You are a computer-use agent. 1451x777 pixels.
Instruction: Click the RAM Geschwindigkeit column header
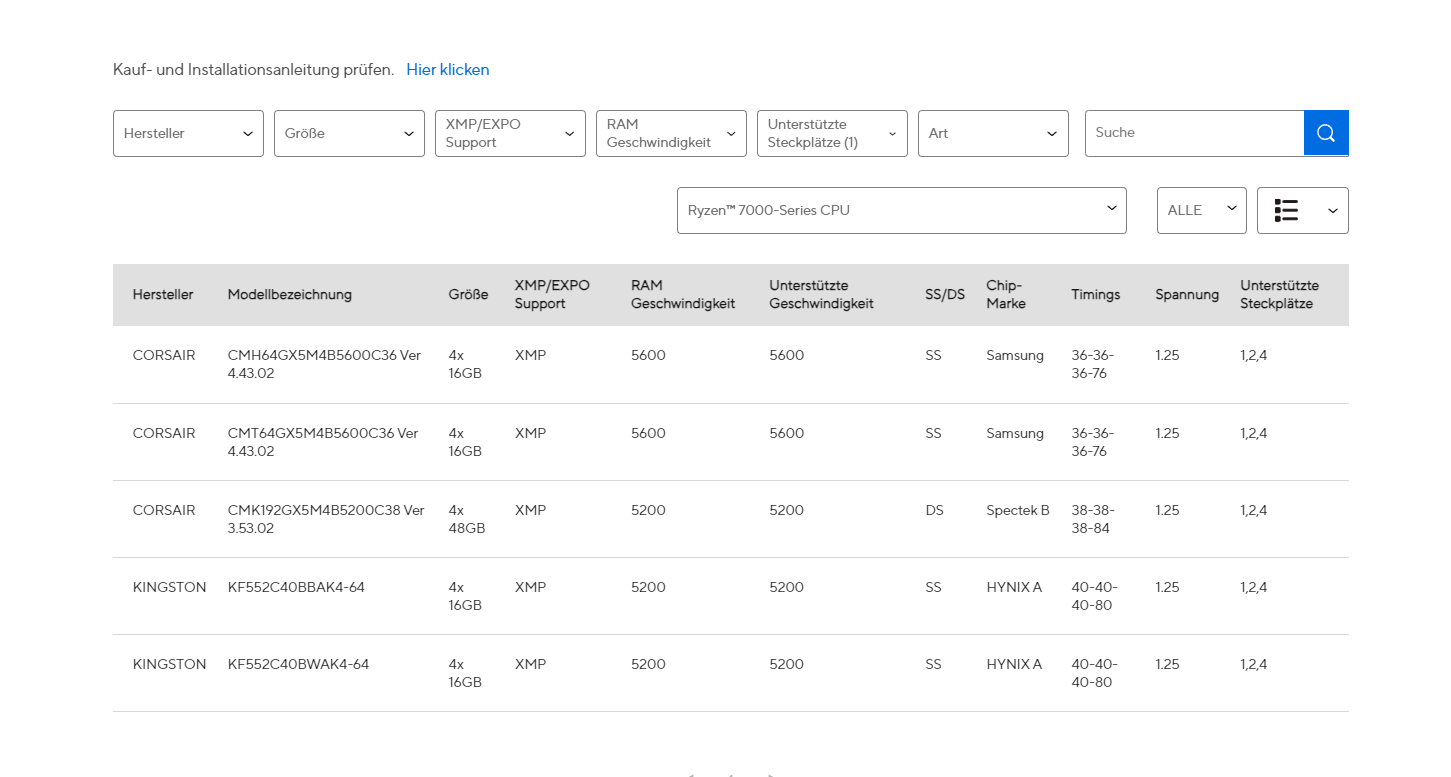tap(682, 295)
